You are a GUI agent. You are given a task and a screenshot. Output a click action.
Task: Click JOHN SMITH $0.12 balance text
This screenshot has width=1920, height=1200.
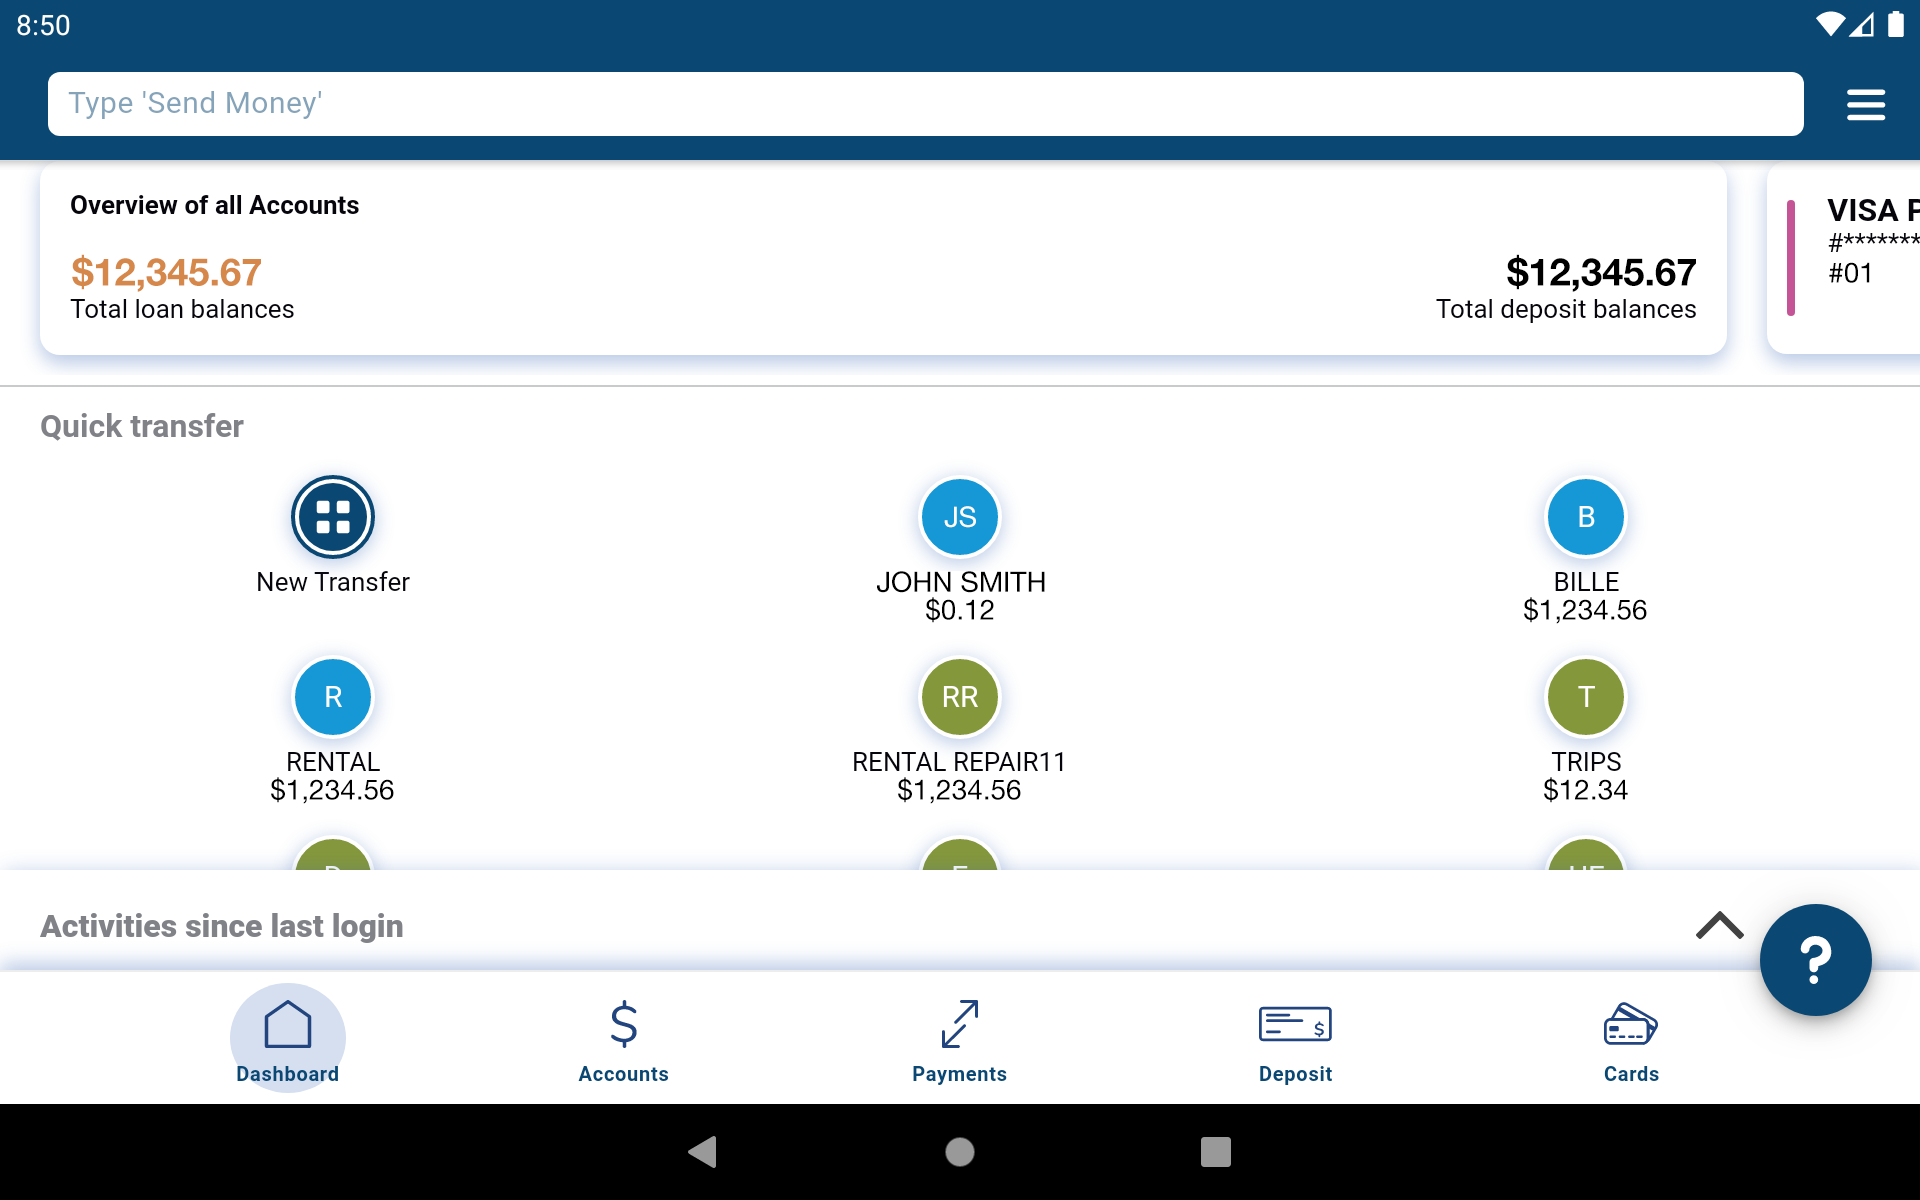[960, 611]
